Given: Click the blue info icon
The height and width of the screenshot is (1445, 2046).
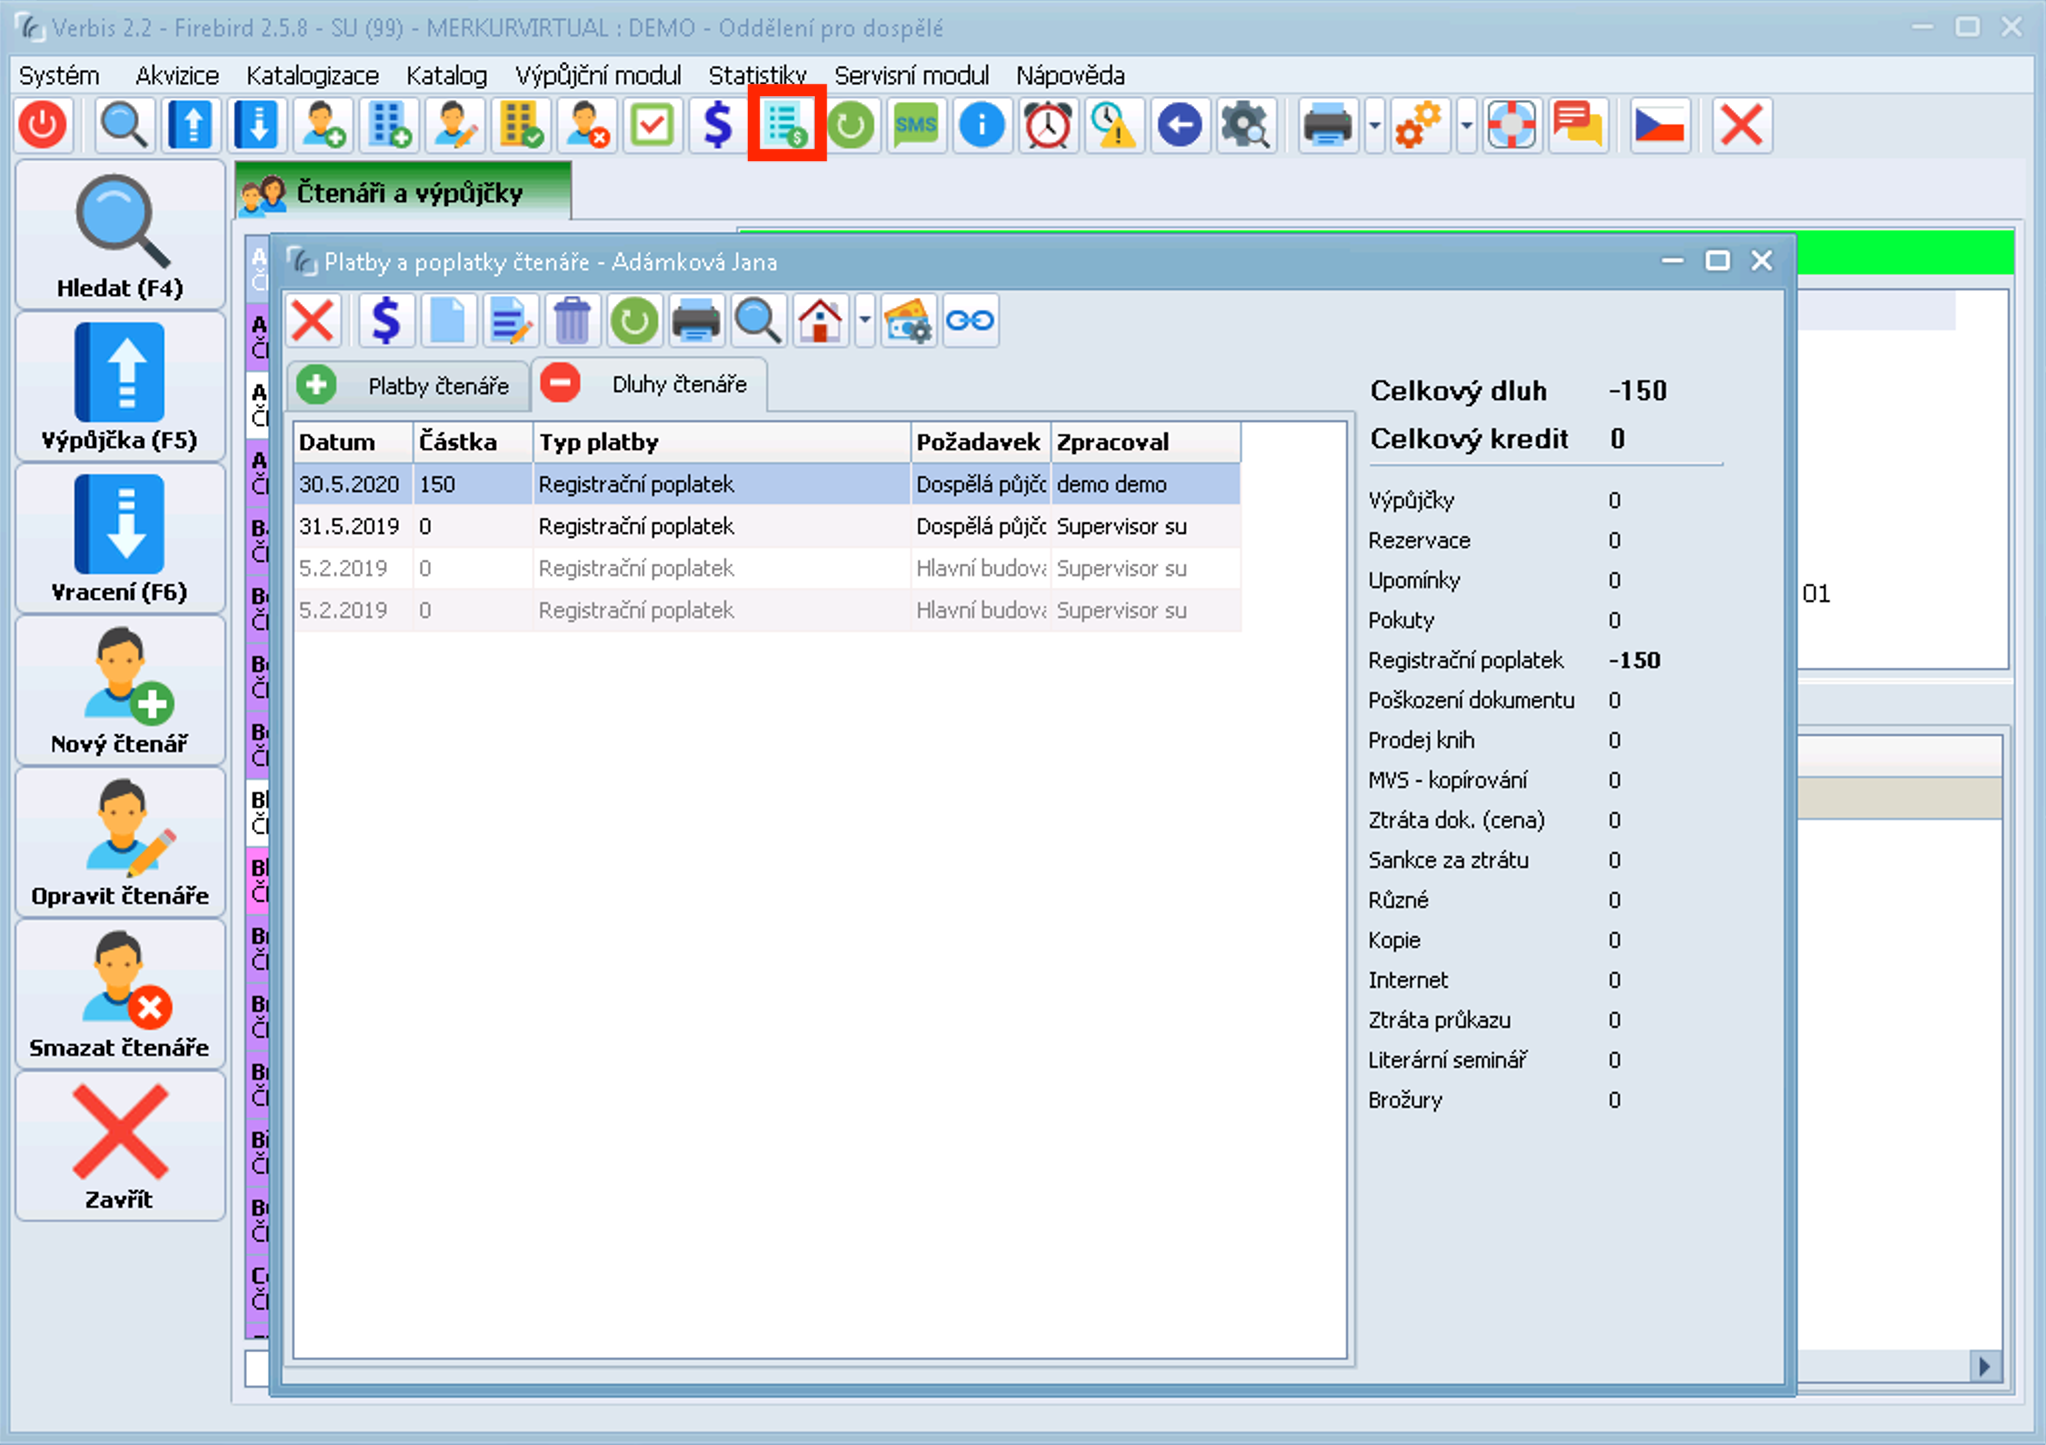Looking at the screenshot, I should pyautogui.click(x=982, y=126).
